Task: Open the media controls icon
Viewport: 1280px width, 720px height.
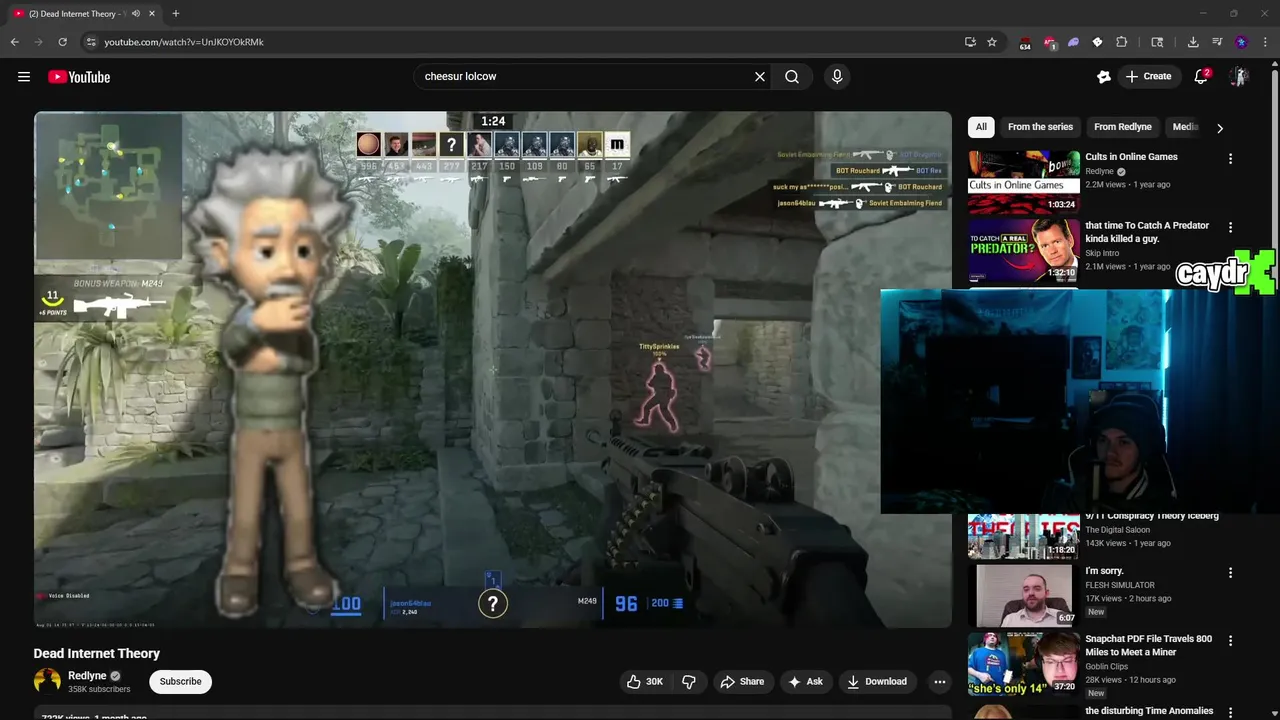Action: point(1217,42)
